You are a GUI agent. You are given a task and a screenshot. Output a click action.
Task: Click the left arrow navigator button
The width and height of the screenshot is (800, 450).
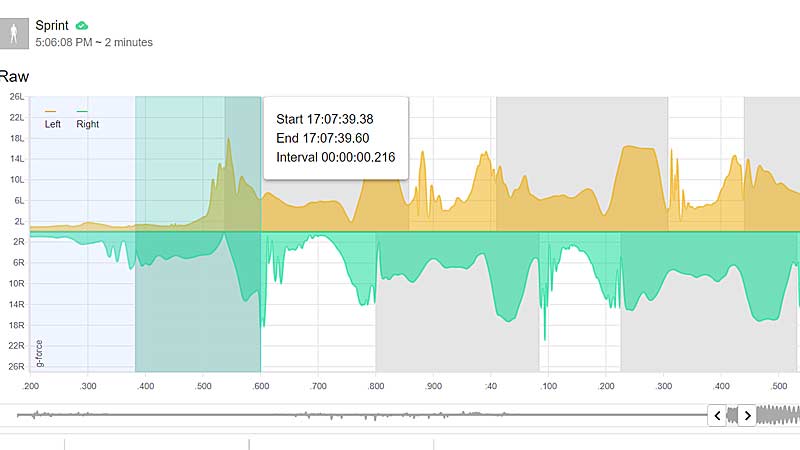click(717, 416)
